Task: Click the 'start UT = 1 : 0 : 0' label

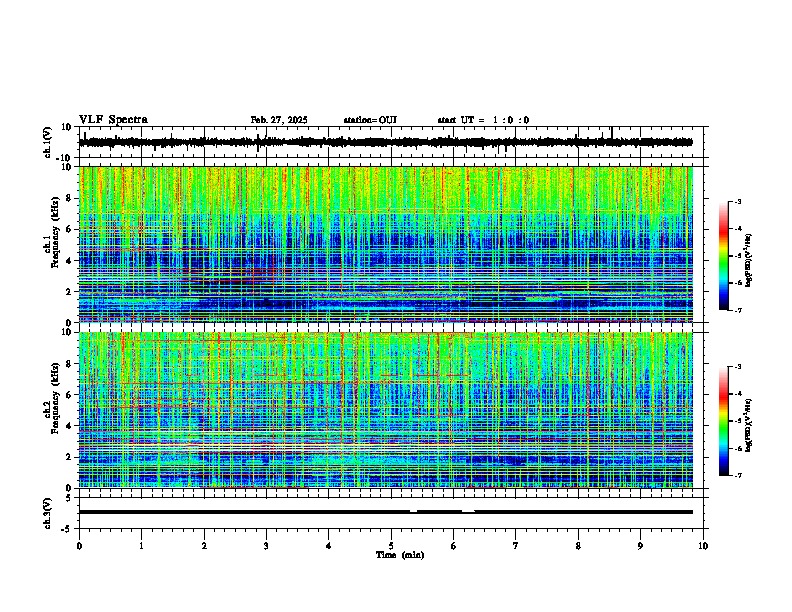Action: (483, 120)
